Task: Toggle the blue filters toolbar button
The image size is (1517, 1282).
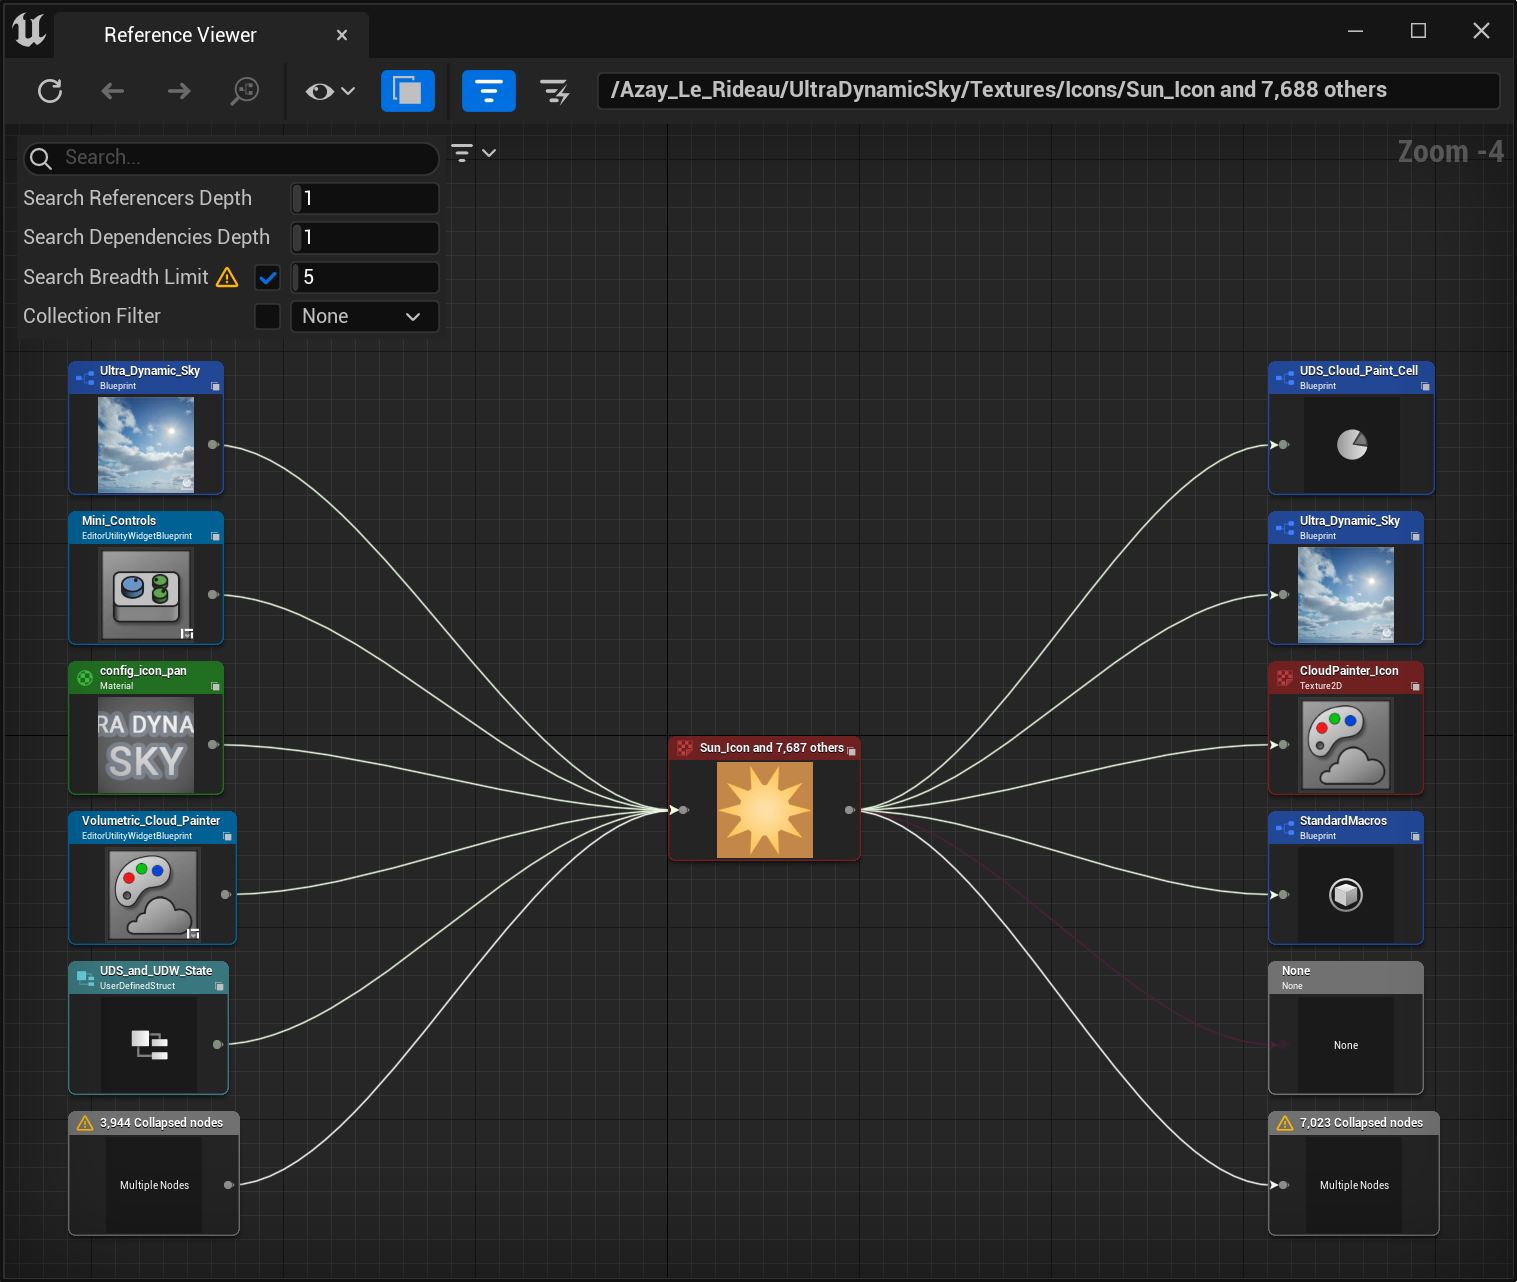Action: [x=488, y=91]
